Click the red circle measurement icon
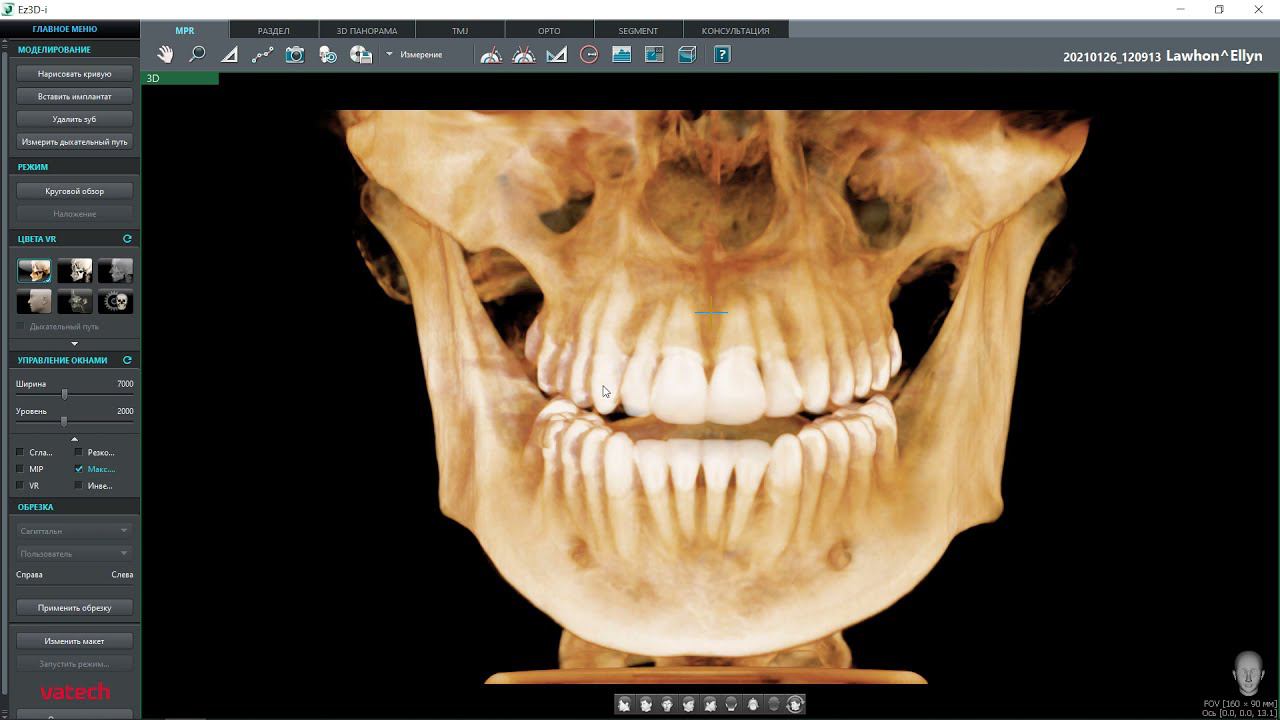Image resolution: width=1280 pixels, height=720 pixels. (x=589, y=55)
